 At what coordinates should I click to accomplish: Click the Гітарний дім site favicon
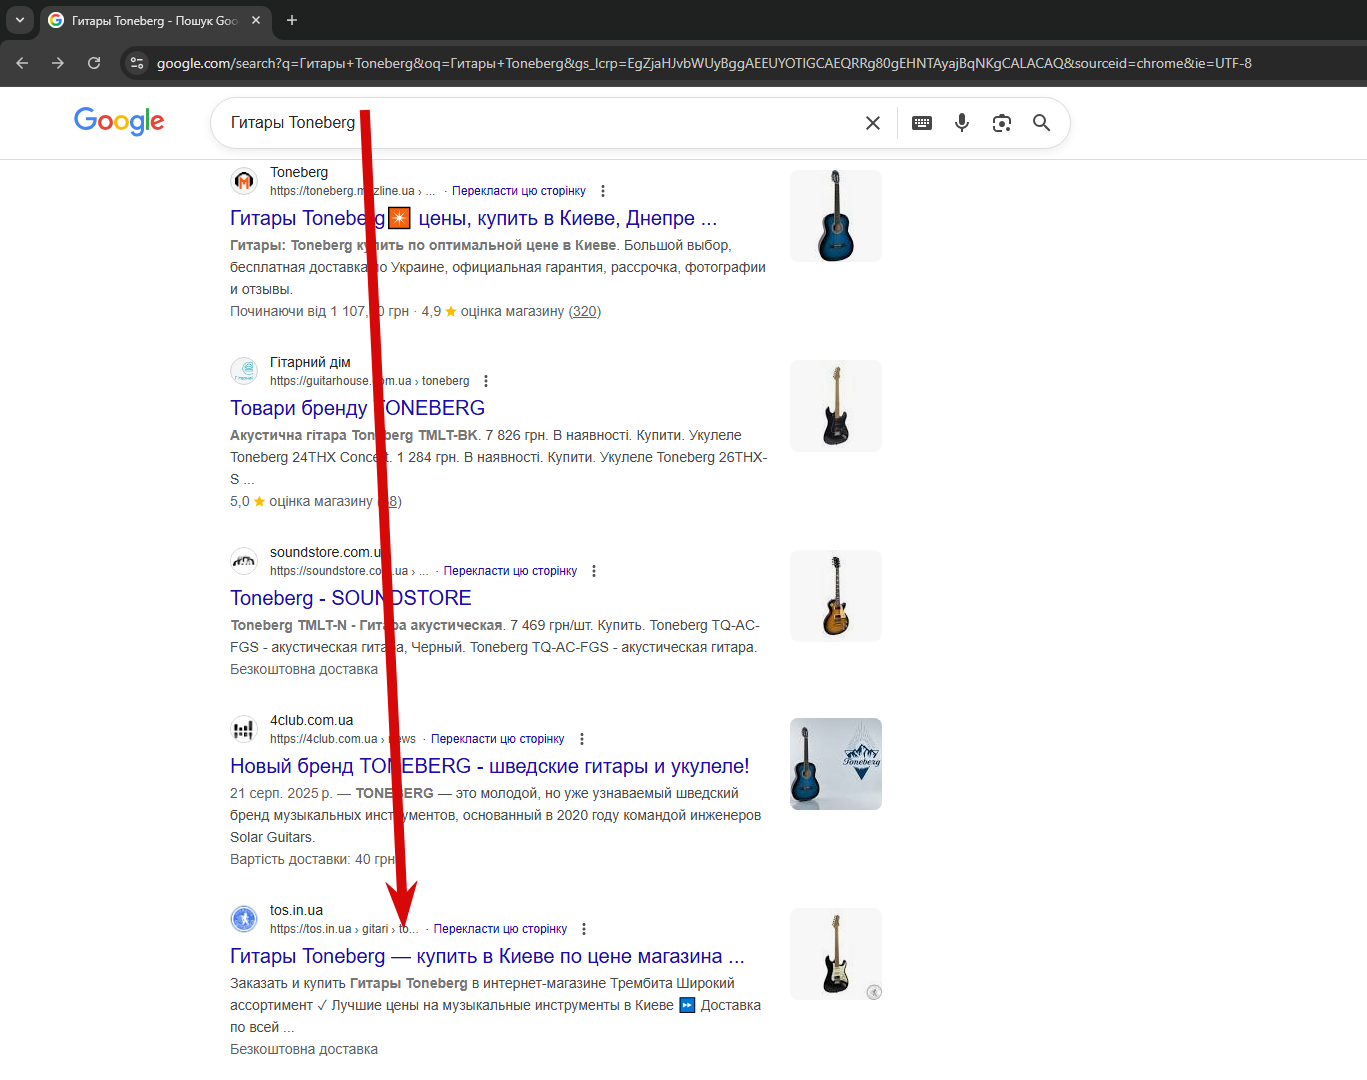point(244,371)
